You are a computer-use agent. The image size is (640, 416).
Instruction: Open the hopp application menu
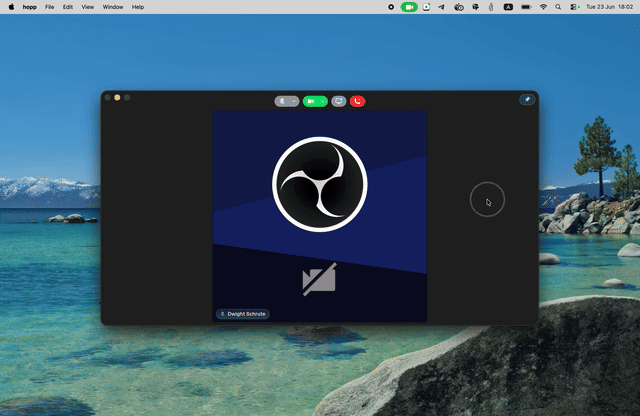click(29, 7)
